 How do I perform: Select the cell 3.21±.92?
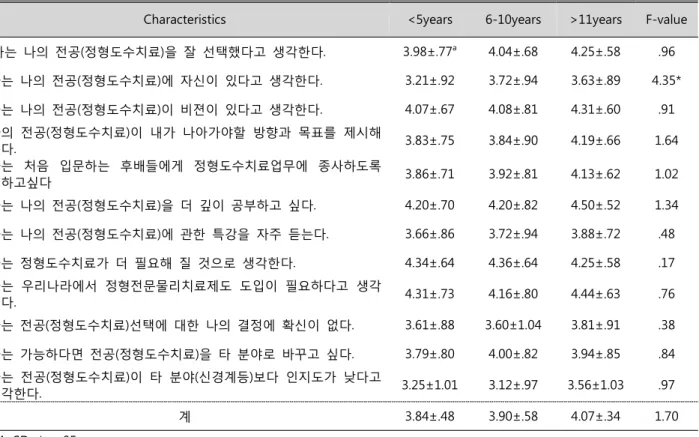coord(430,81)
